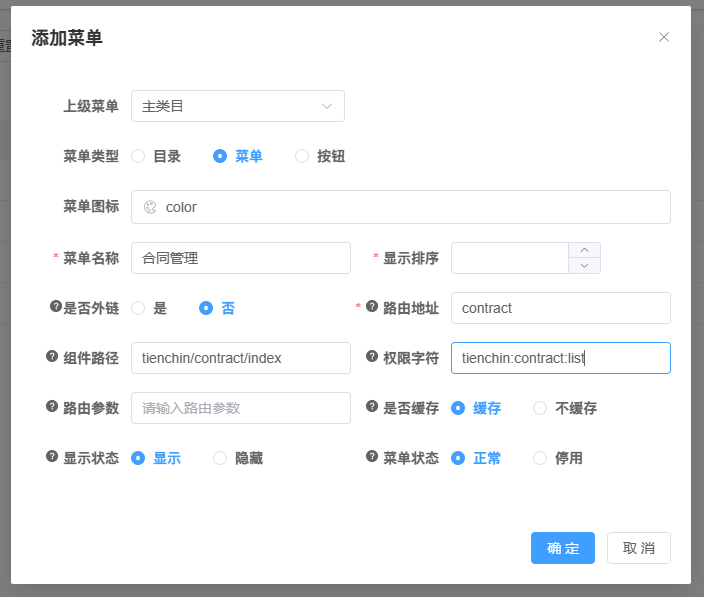The image size is (704, 597).
Task: Focus 权限字符 field with tienchin:contract:list
Action: click(561, 358)
